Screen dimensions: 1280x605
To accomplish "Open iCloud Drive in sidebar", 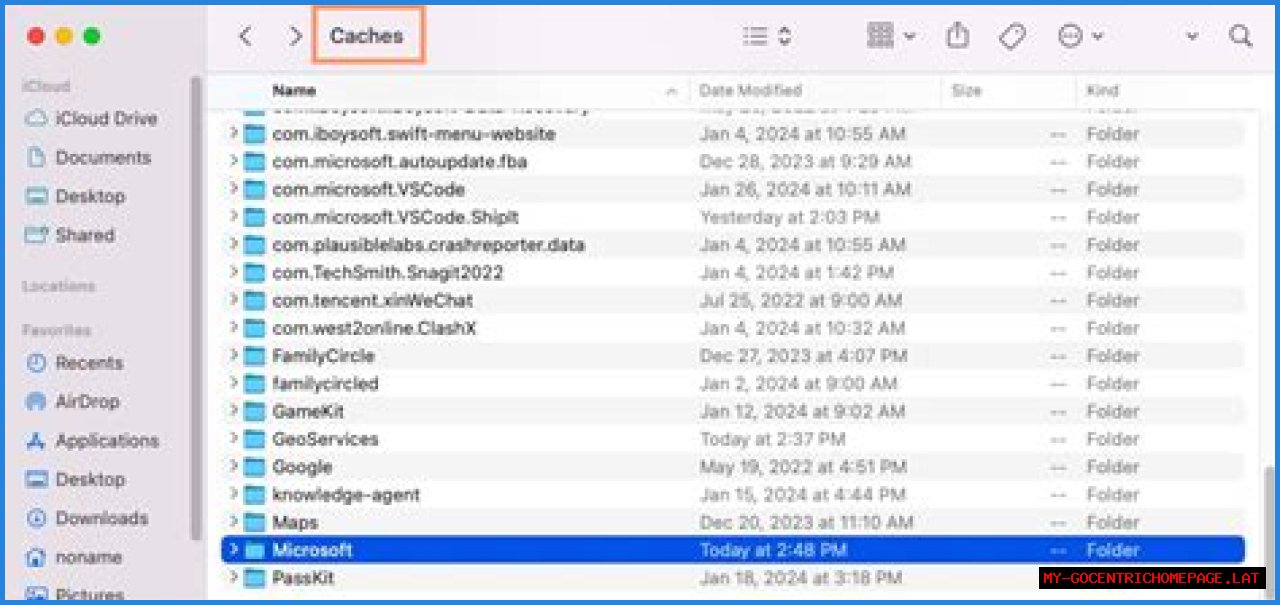I will point(105,119).
